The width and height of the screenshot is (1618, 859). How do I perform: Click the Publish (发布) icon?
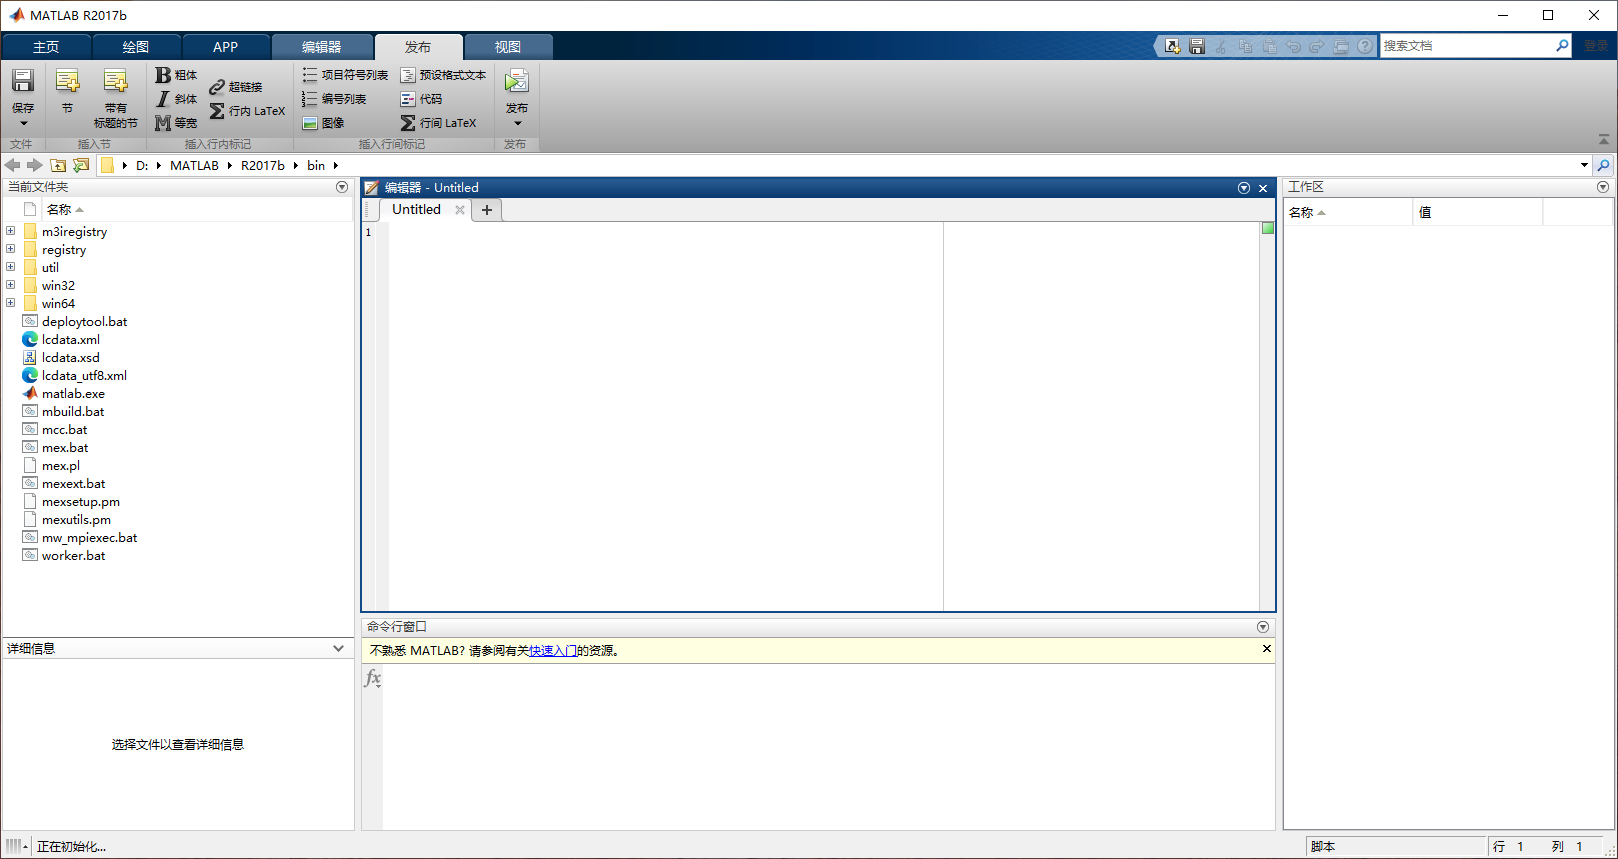[x=517, y=81]
